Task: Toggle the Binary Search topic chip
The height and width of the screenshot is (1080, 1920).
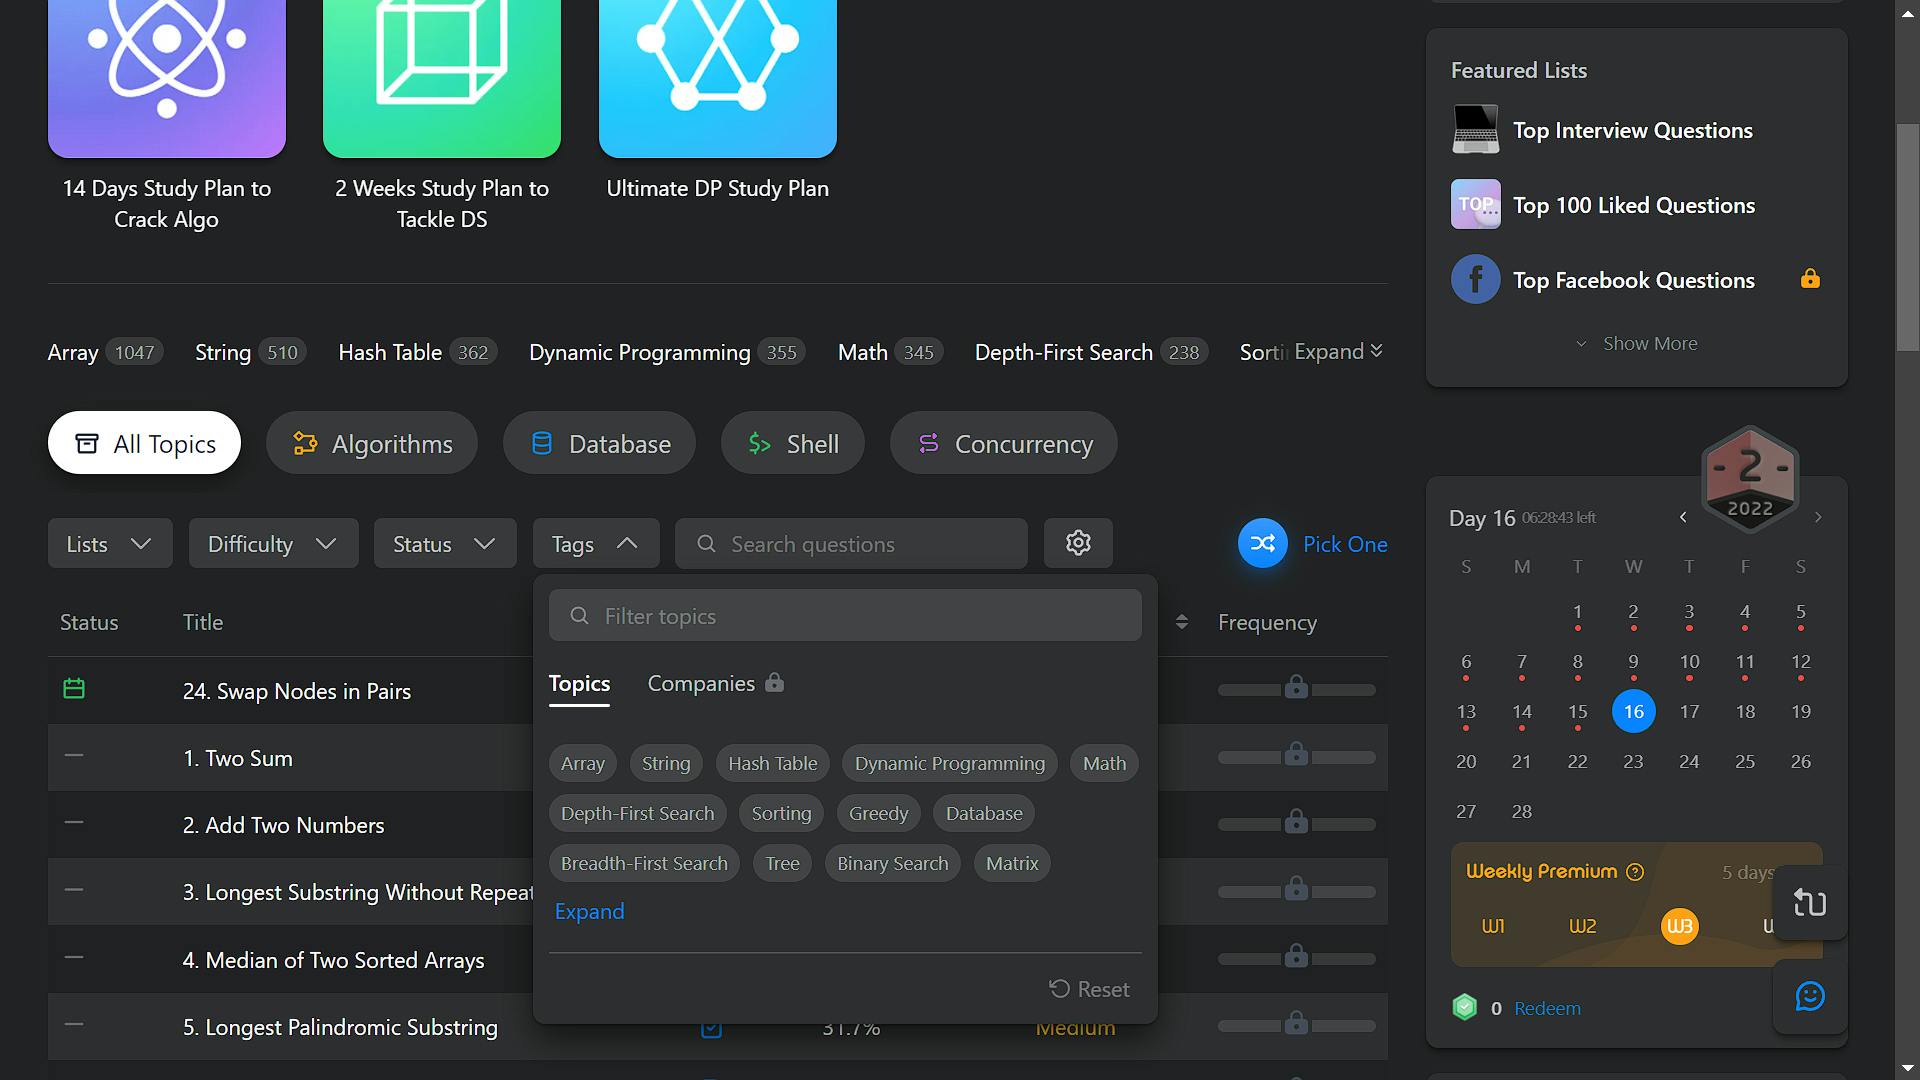Action: [x=893, y=863]
